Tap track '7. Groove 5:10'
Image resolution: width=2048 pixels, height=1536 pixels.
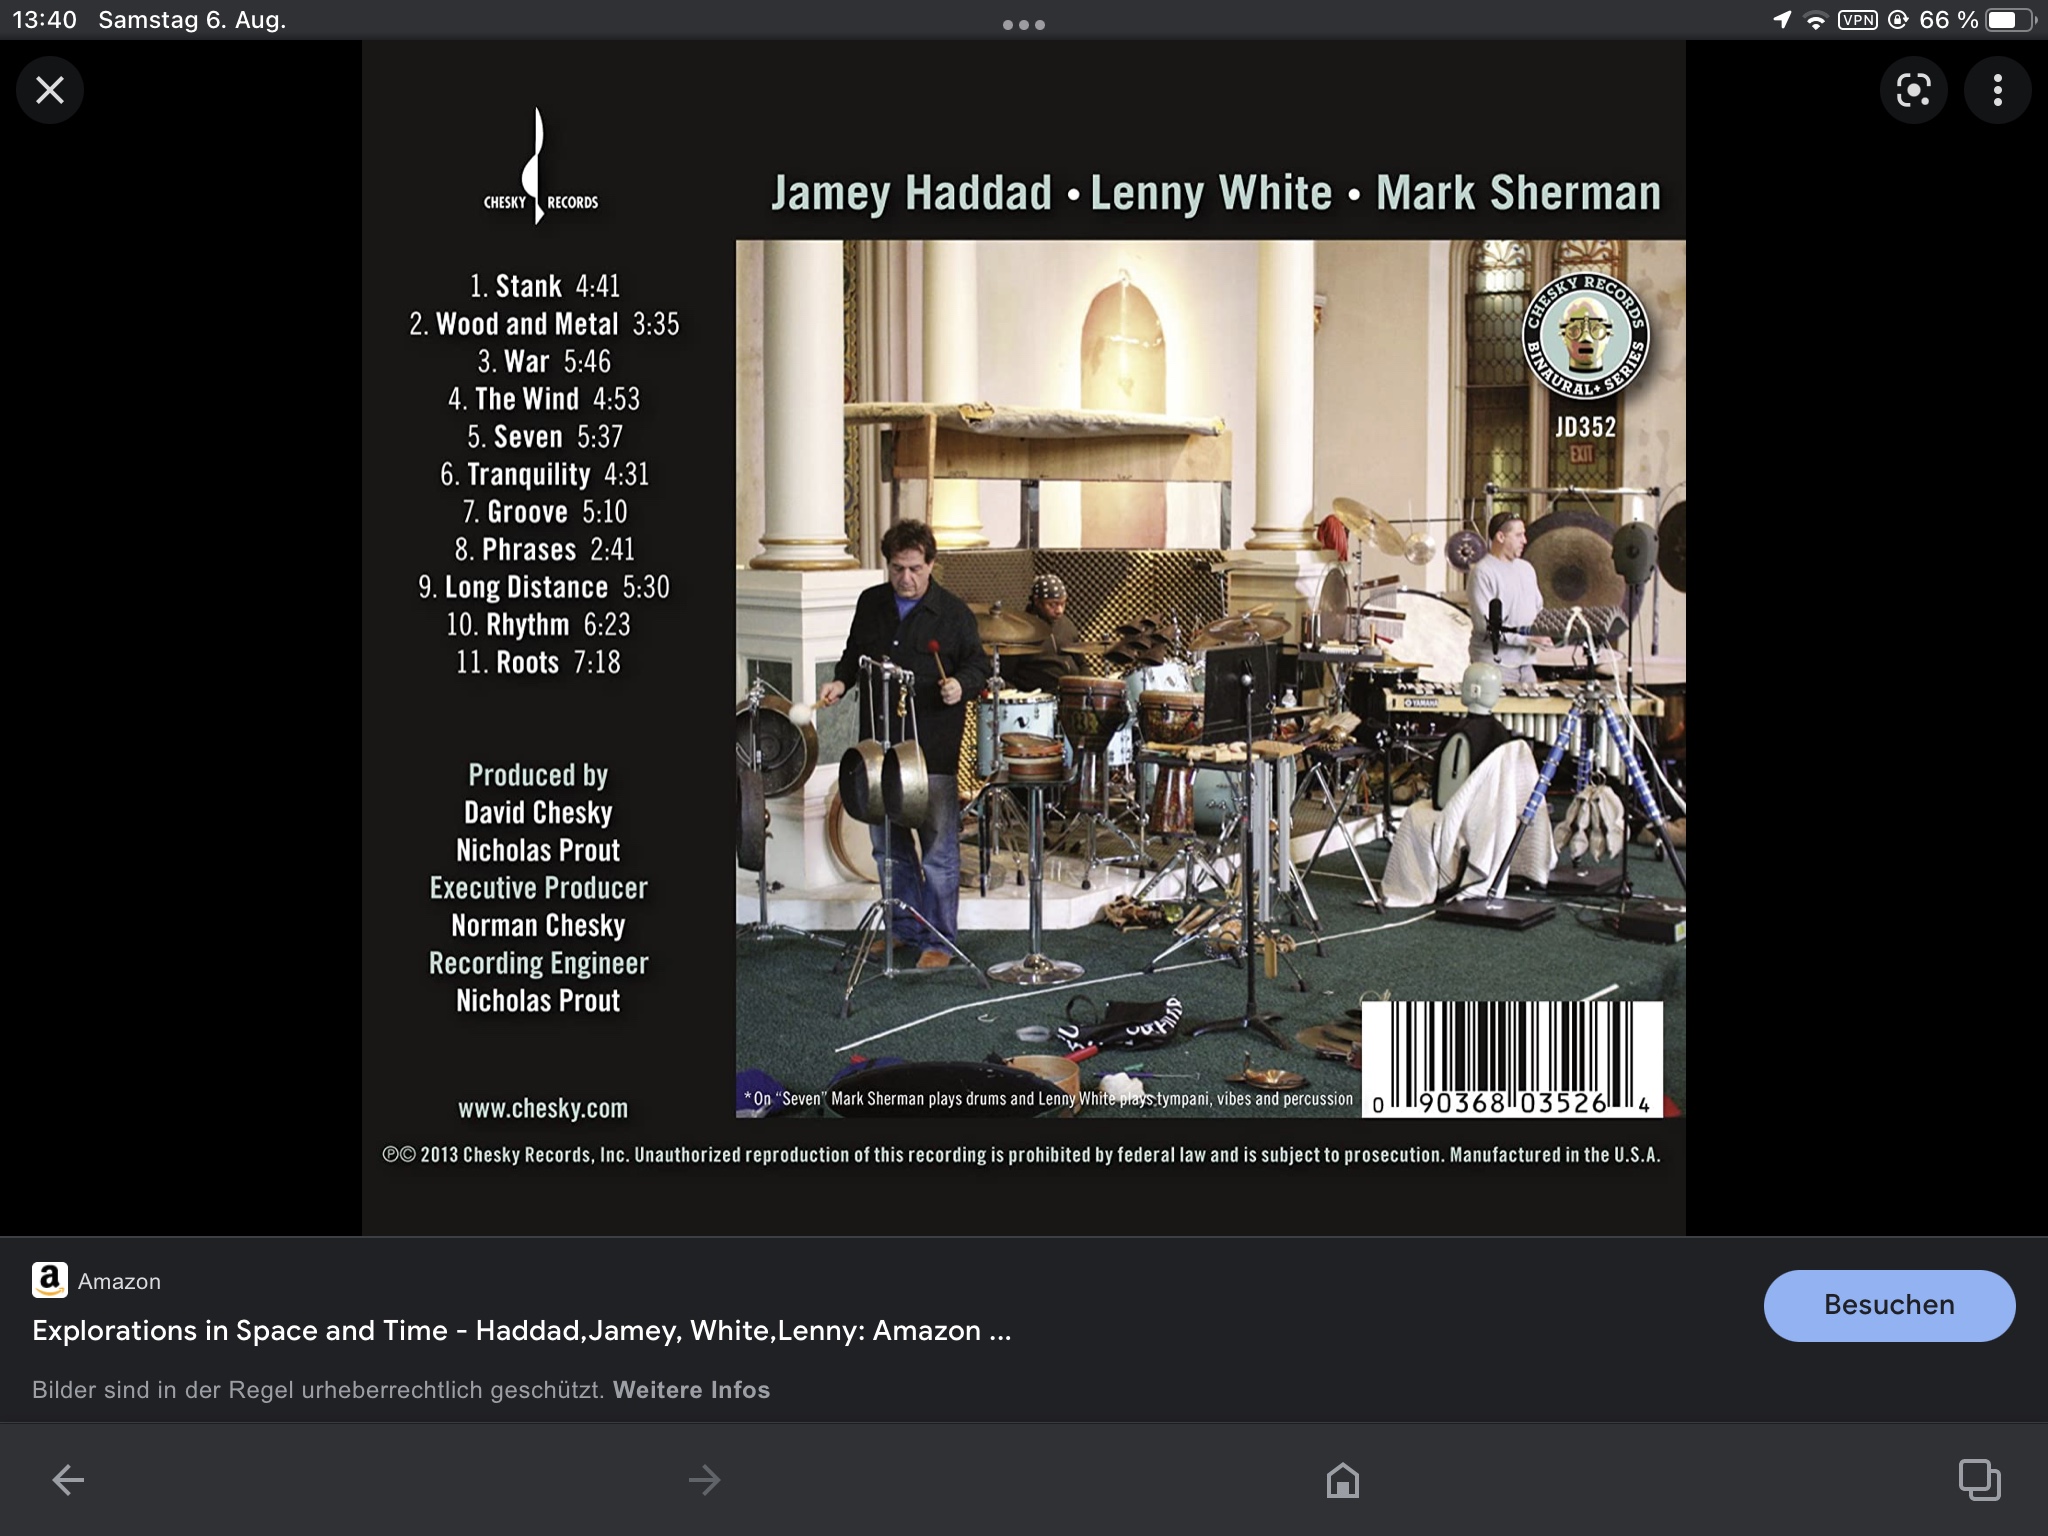(x=545, y=512)
